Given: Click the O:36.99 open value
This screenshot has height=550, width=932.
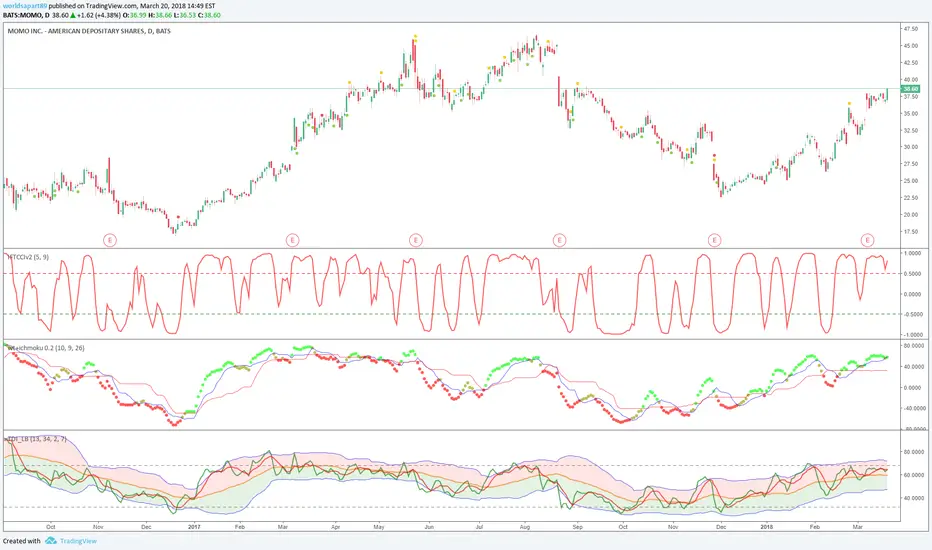Looking at the screenshot, I should click(134, 15).
